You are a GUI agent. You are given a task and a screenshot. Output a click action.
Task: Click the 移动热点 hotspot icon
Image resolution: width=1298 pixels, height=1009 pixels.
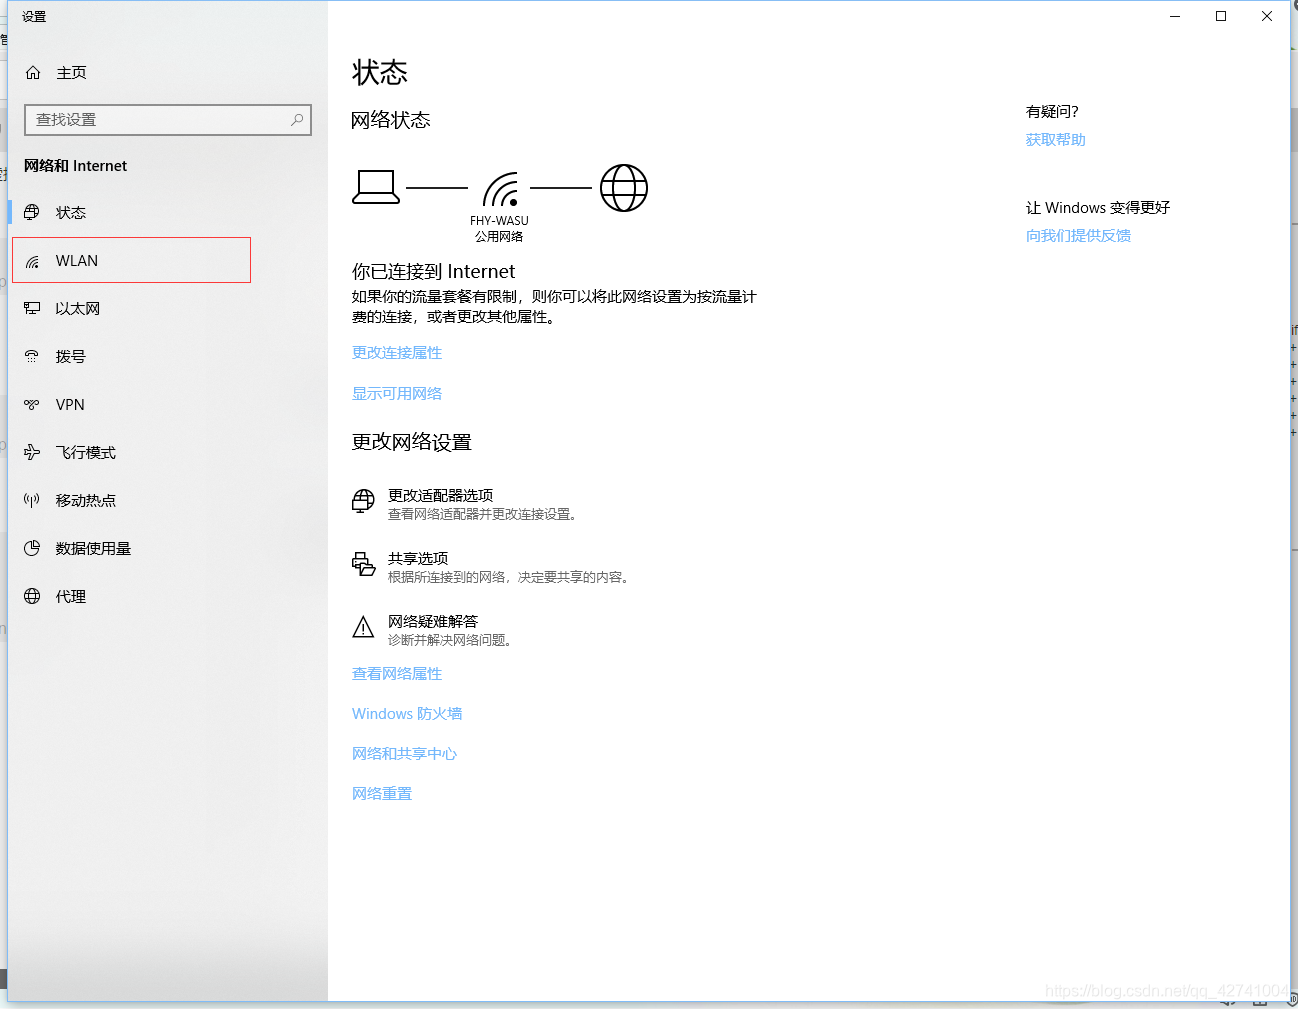tap(32, 501)
